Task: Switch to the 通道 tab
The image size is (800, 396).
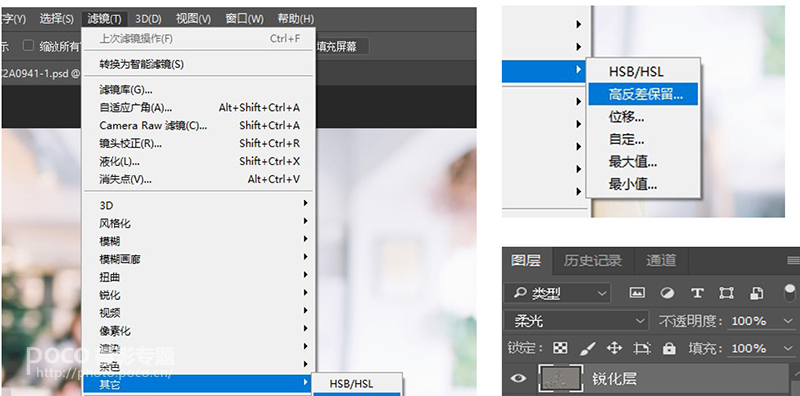Action: [x=661, y=261]
